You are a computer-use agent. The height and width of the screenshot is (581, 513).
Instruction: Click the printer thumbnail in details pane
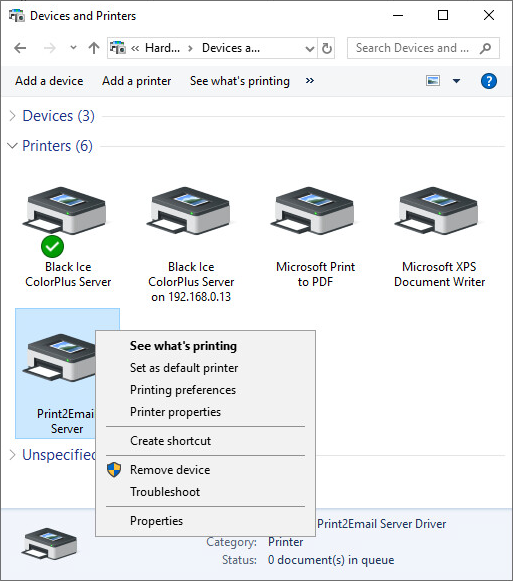point(50,544)
